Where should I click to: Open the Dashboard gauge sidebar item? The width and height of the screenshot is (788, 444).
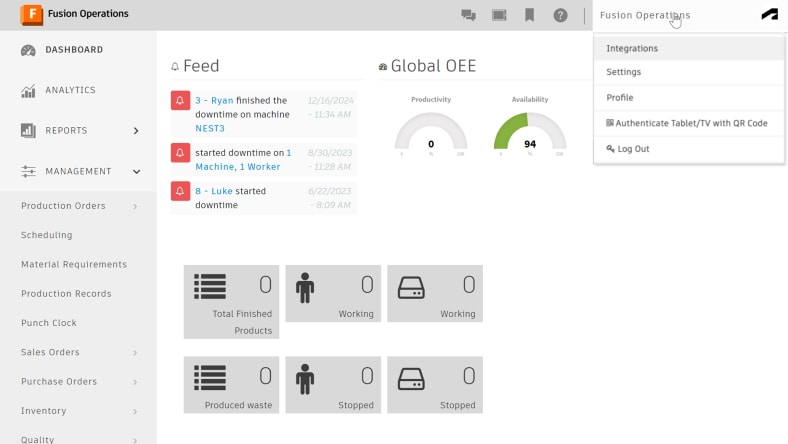click(x=62, y=50)
